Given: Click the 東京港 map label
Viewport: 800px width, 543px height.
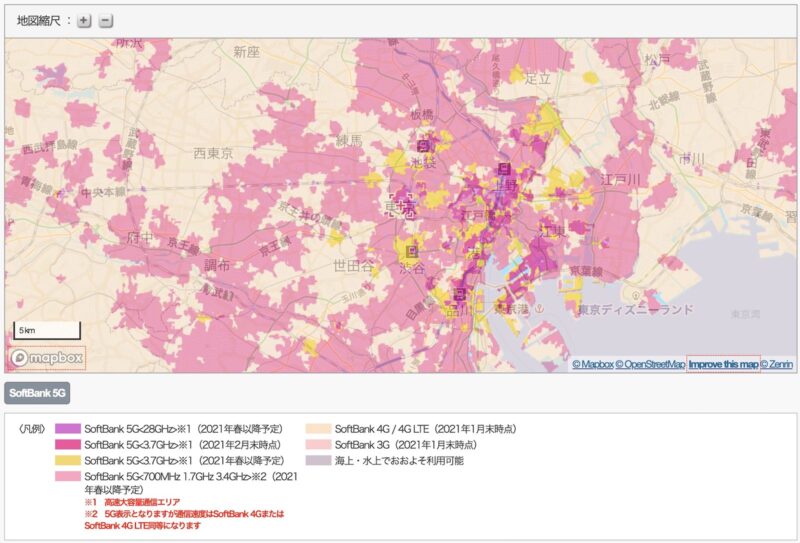Looking at the screenshot, I should pos(512,309).
